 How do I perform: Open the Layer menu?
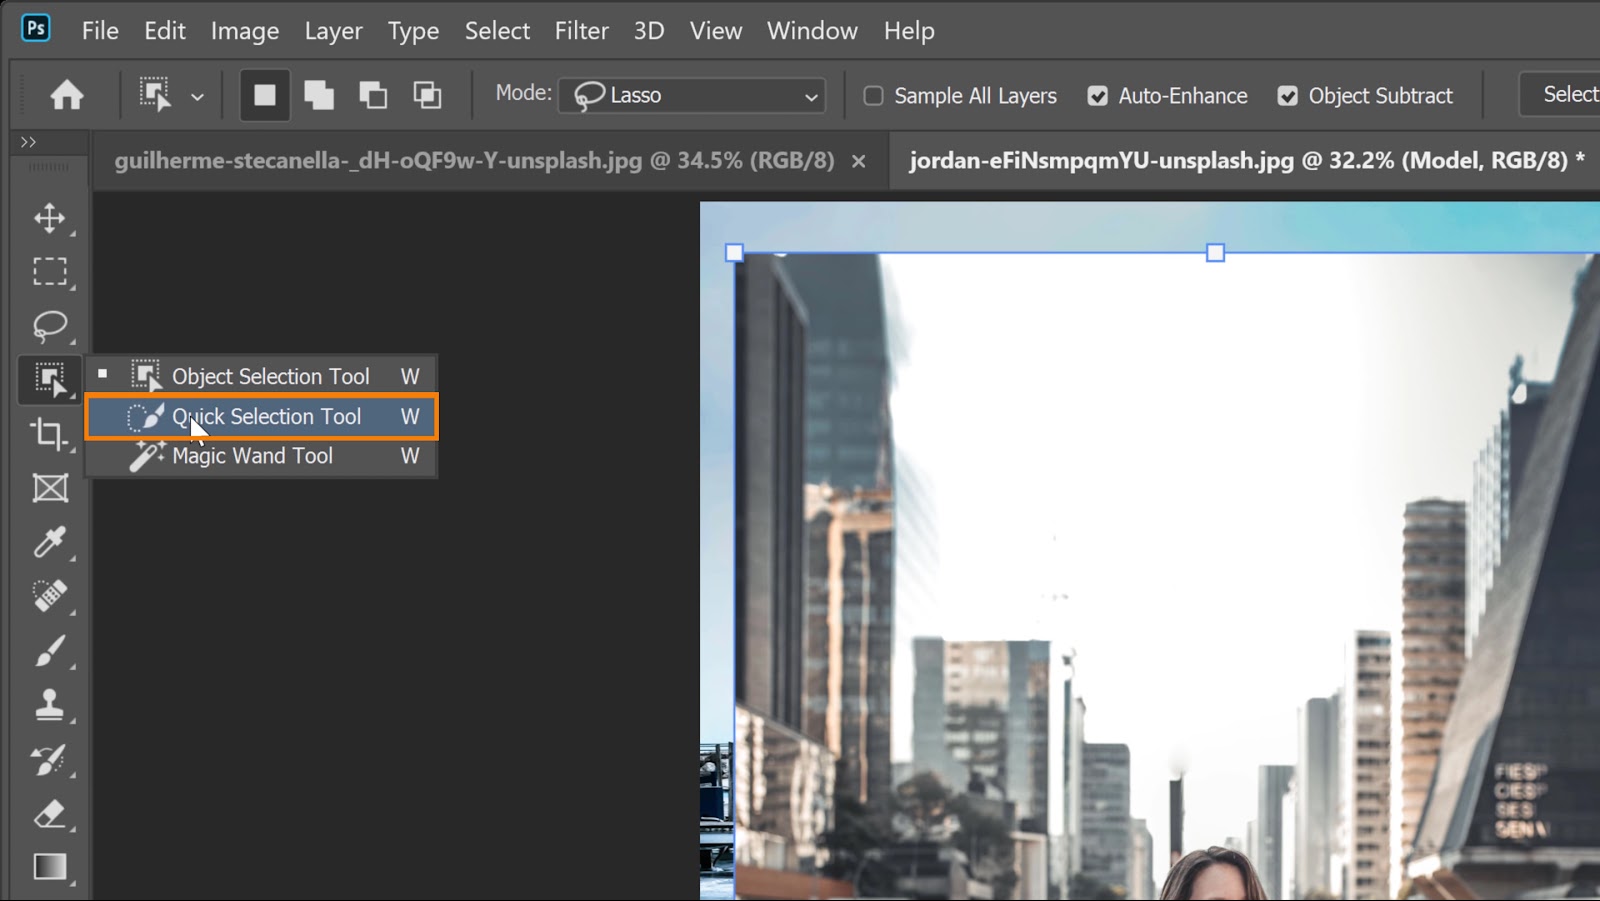[x=333, y=31]
